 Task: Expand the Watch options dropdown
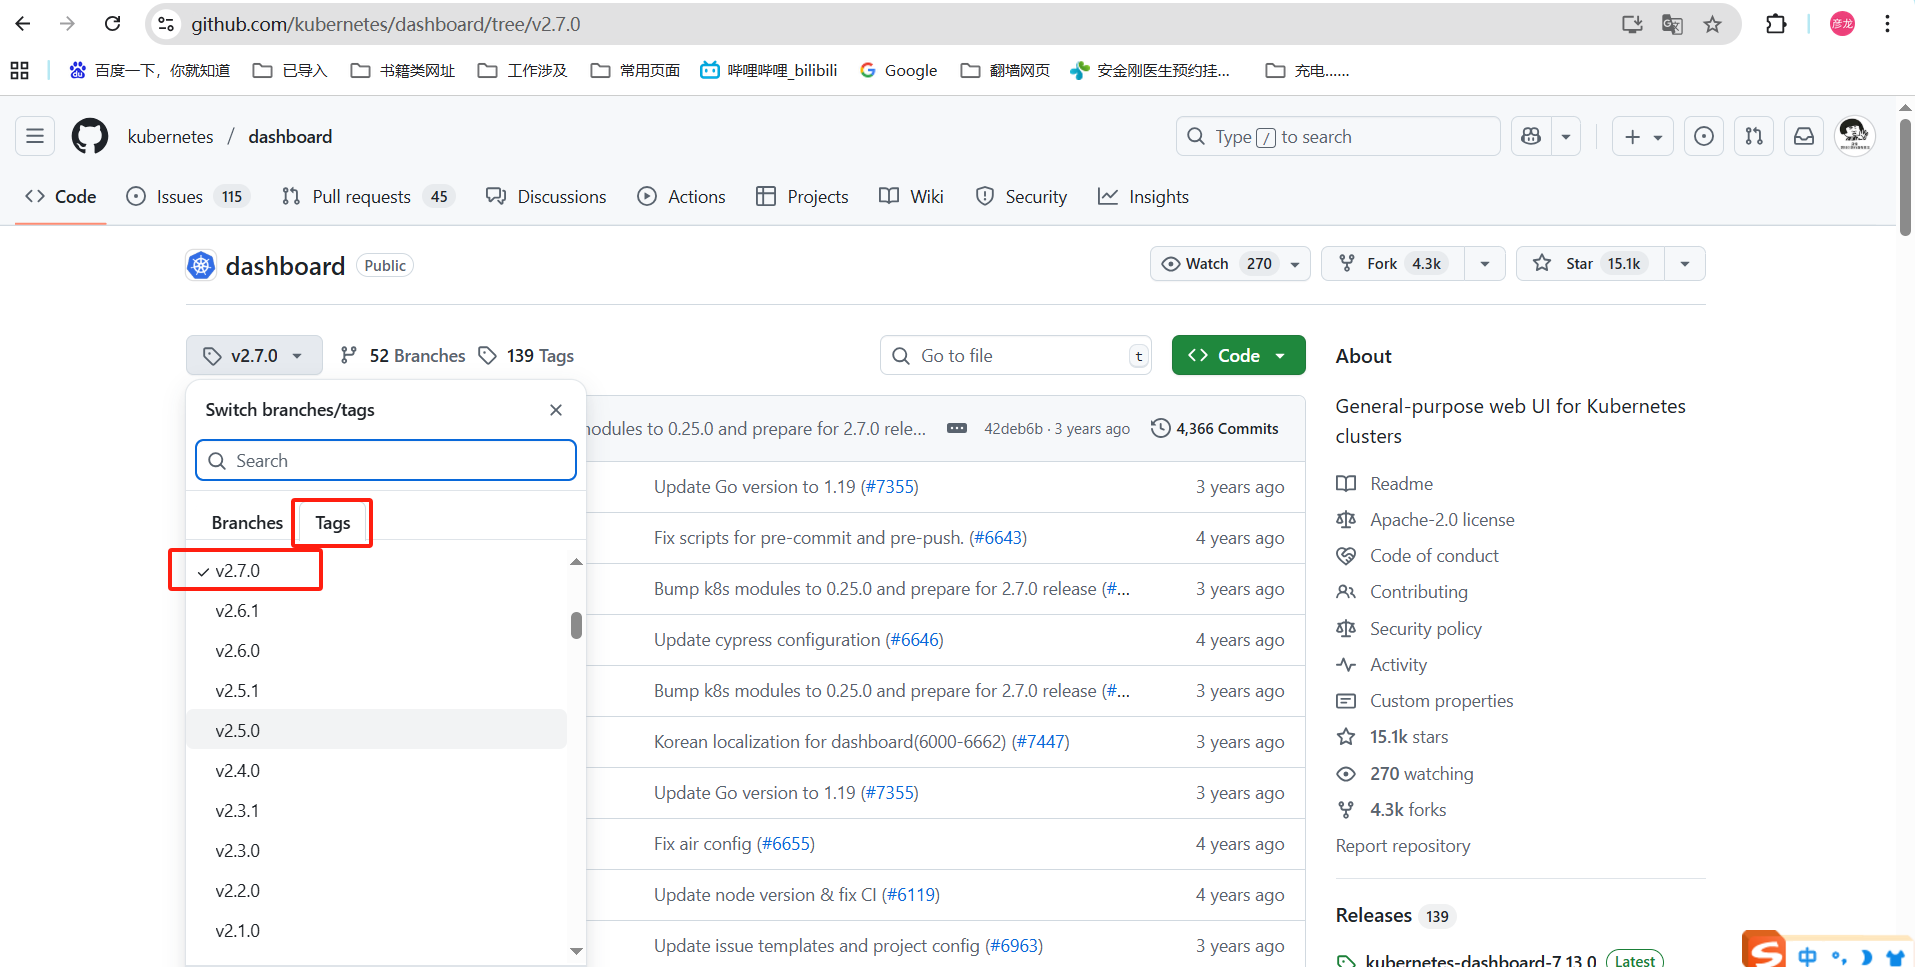tap(1295, 264)
